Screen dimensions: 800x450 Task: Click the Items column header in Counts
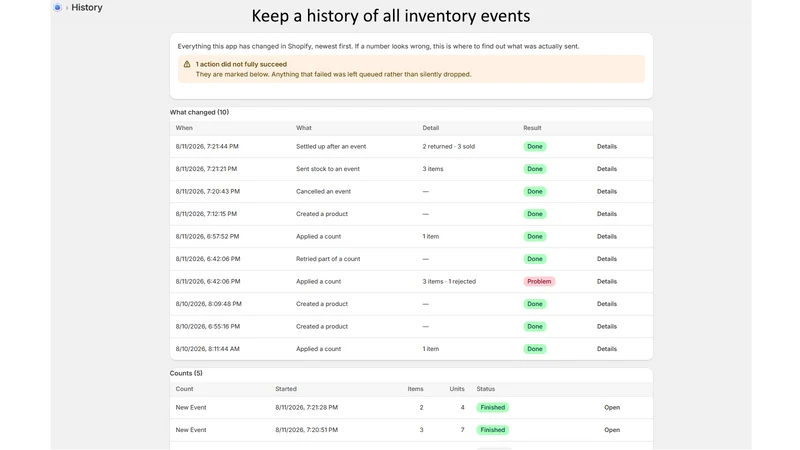[x=415, y=389]
